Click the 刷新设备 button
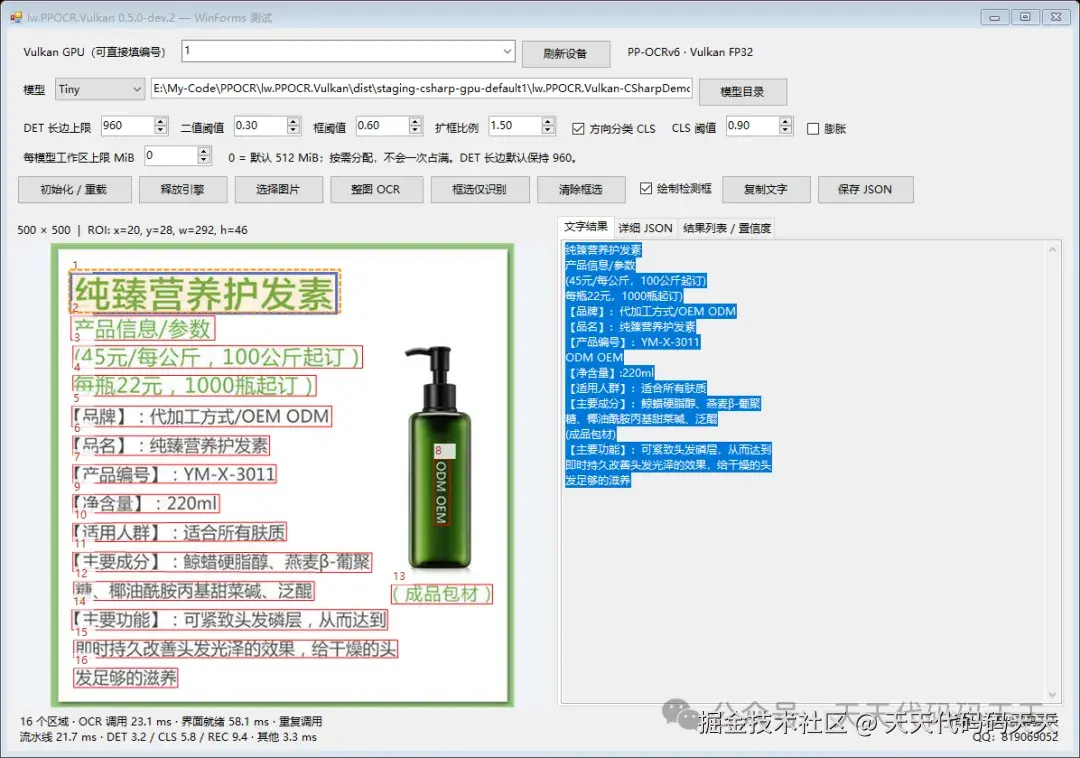Viewport: 1080px width, 758px height. [x=565, y=54]
